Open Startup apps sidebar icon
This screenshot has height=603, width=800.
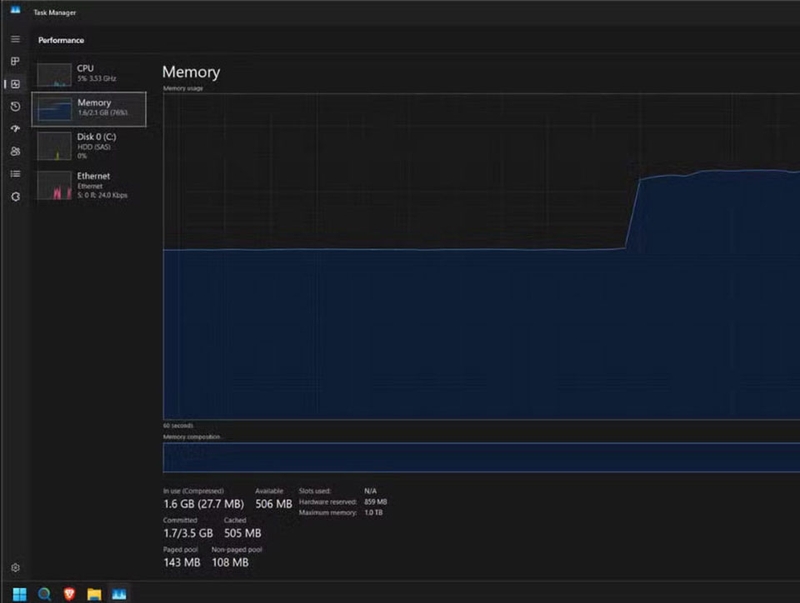(x=15, y=129)
